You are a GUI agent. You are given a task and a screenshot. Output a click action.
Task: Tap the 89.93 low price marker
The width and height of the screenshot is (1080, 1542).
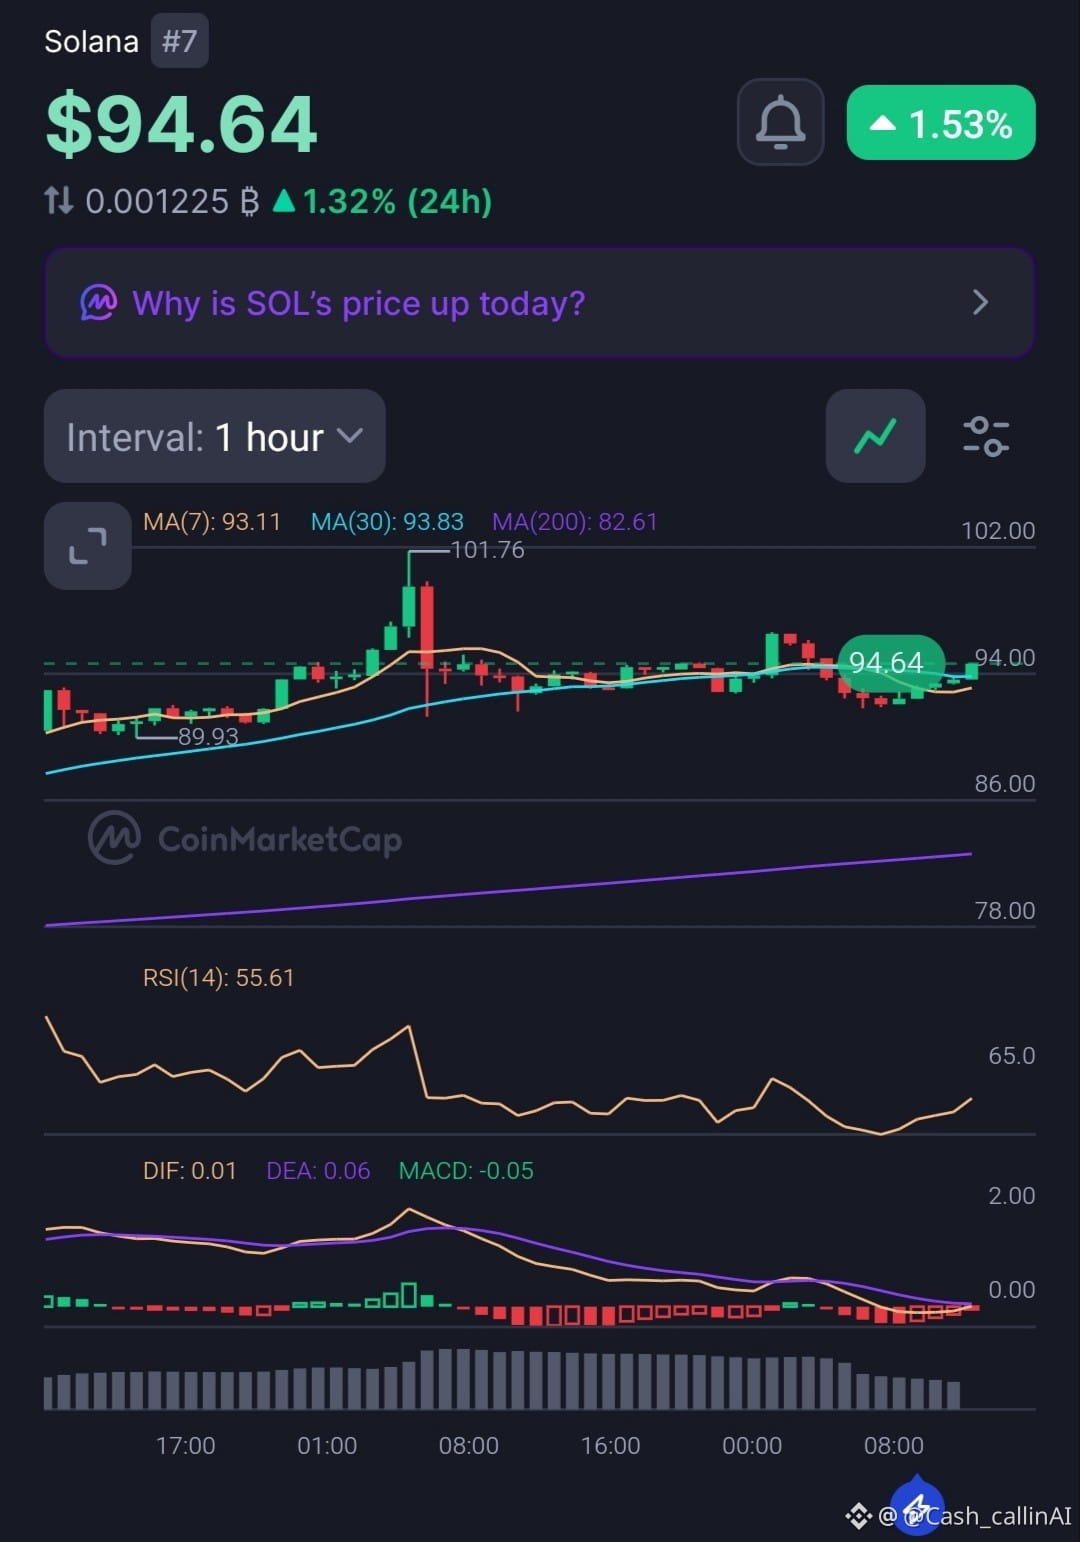coord(208,737)
